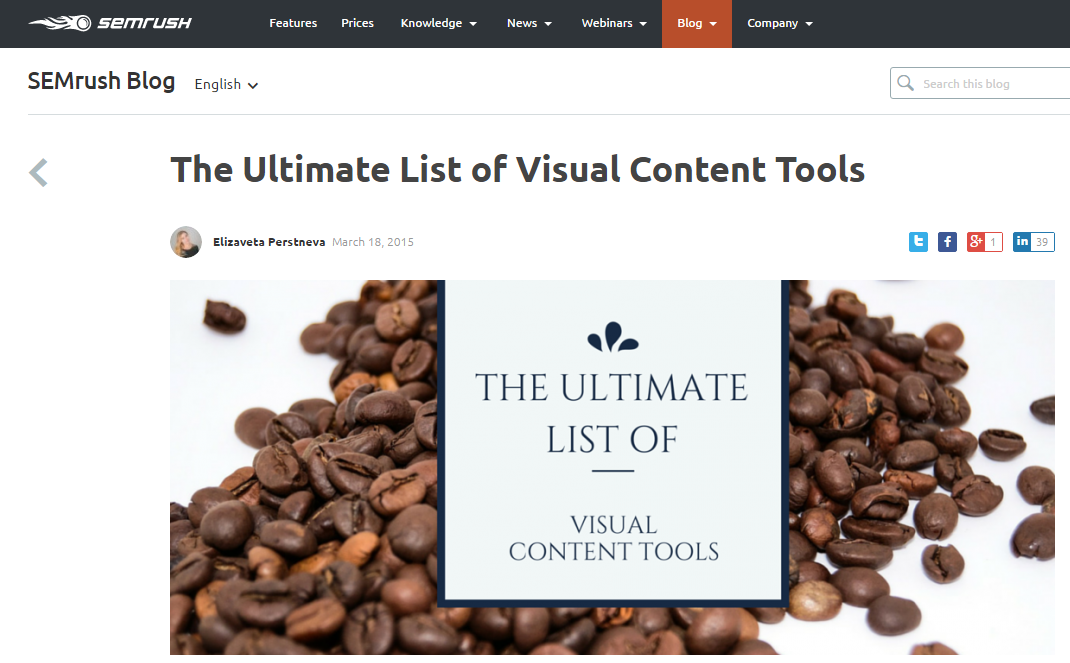Click the LinkedIn share counter showing 39
The height and width of the screenshot is (663, 1070).
[1043, 241]
